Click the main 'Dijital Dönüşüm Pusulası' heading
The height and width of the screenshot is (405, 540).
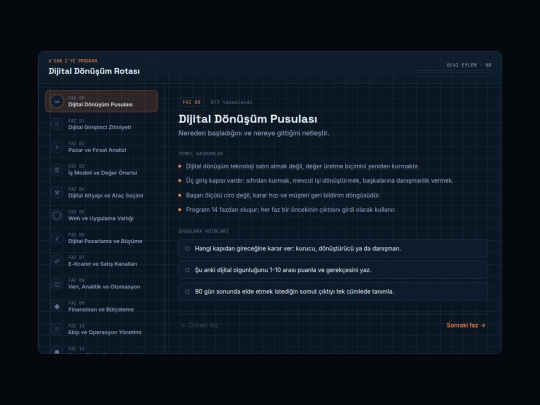coord(248,119)
